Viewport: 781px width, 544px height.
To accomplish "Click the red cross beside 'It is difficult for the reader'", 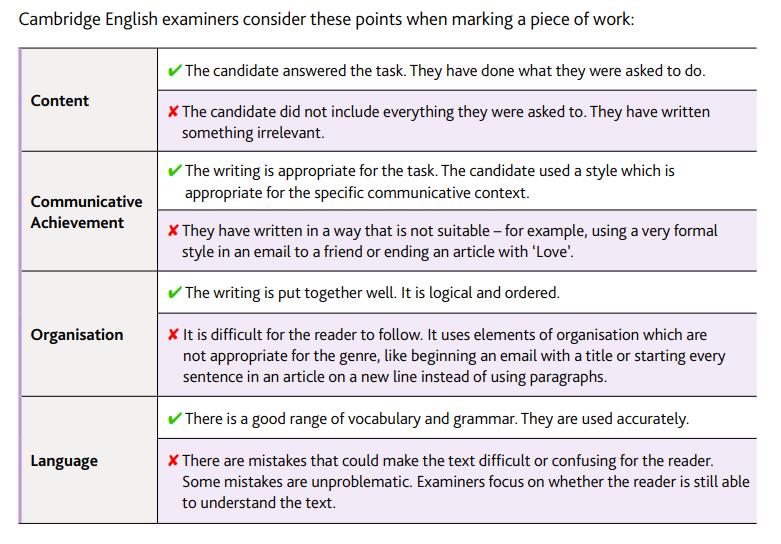I will click(x=173, y=334).
